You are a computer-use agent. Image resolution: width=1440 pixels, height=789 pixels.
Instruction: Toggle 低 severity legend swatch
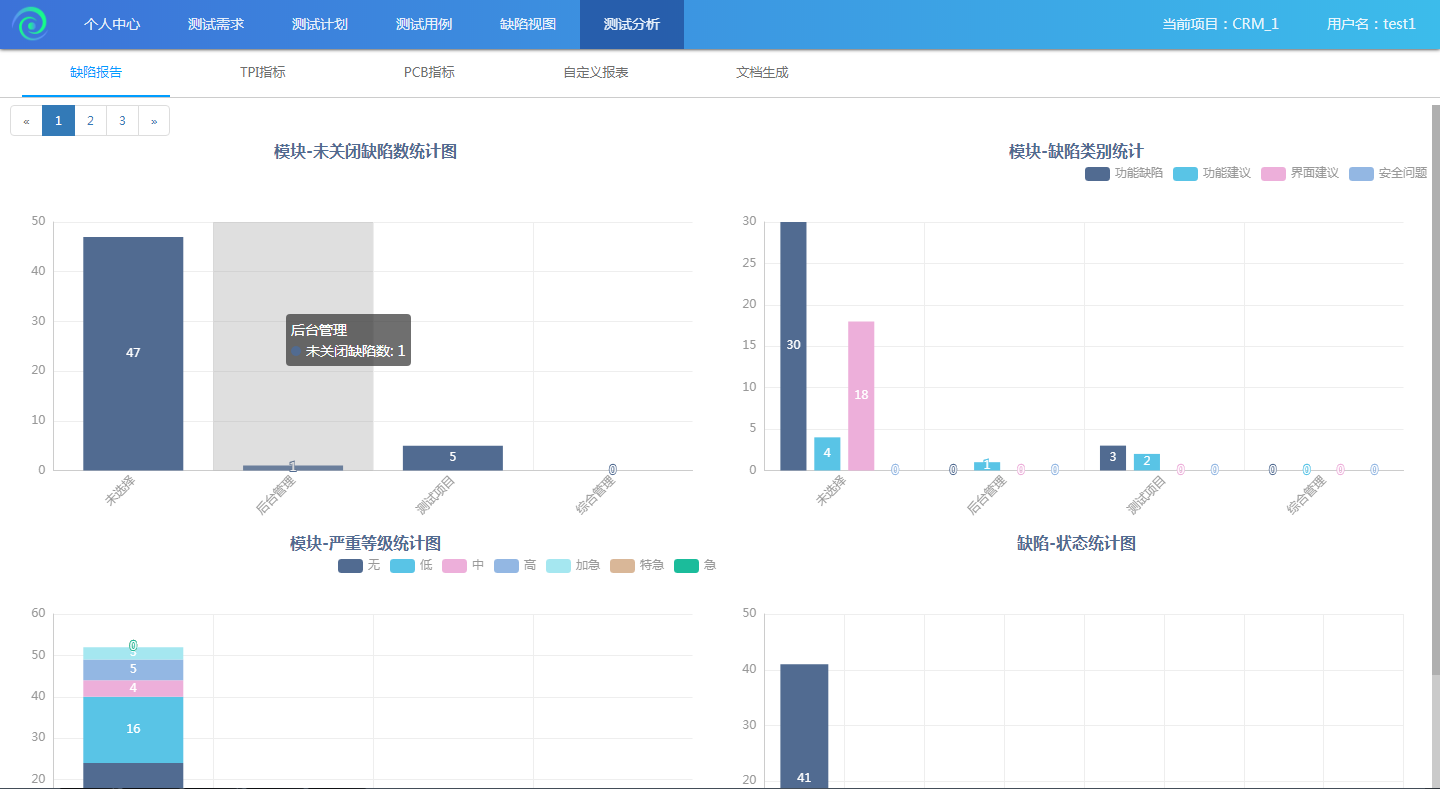tap(402, 565)
